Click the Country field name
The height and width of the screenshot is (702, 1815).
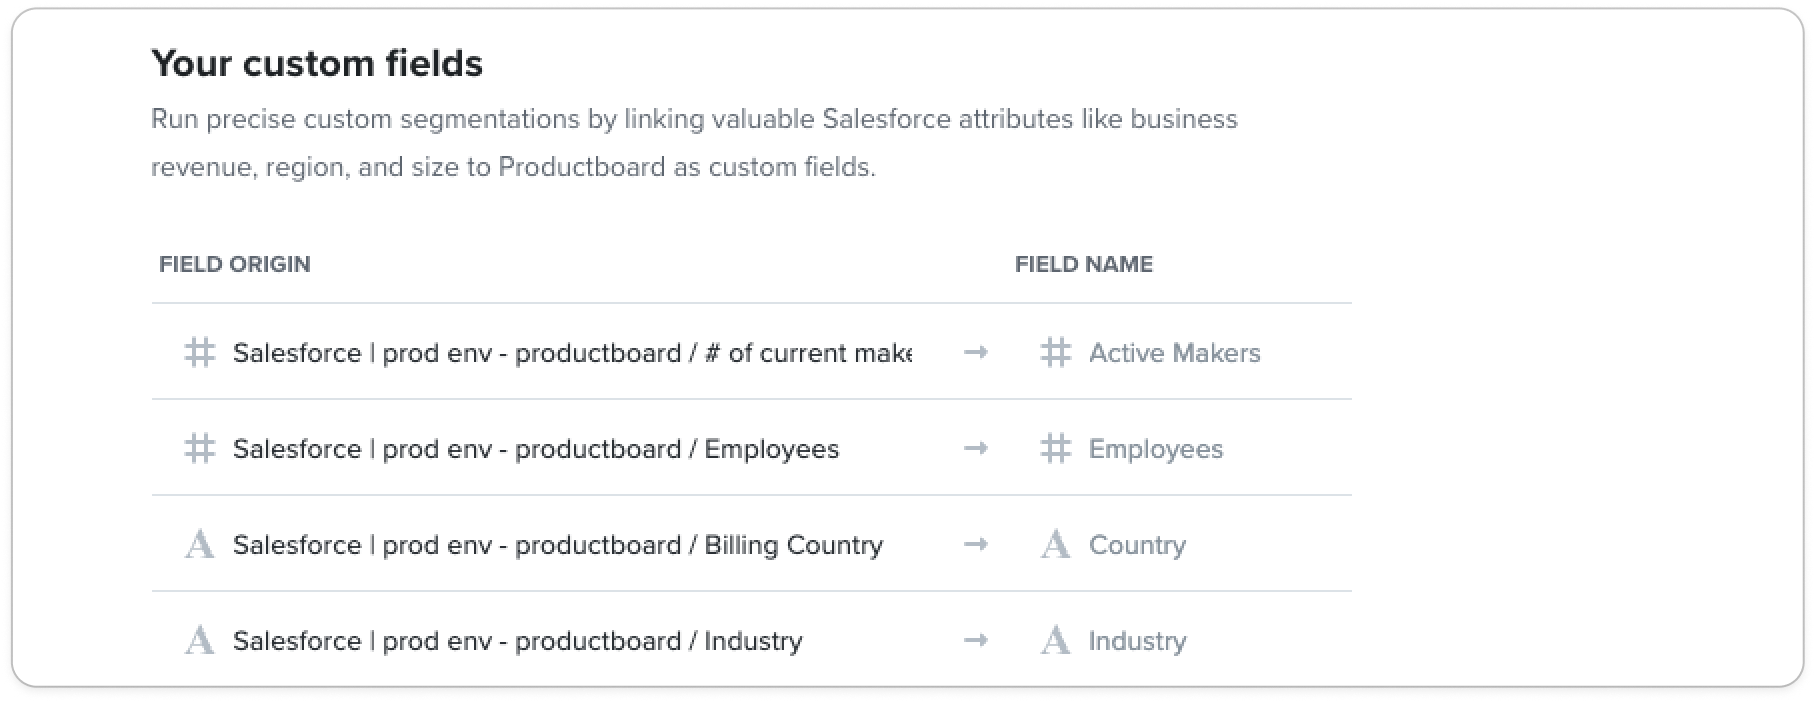coord(1137,545)
